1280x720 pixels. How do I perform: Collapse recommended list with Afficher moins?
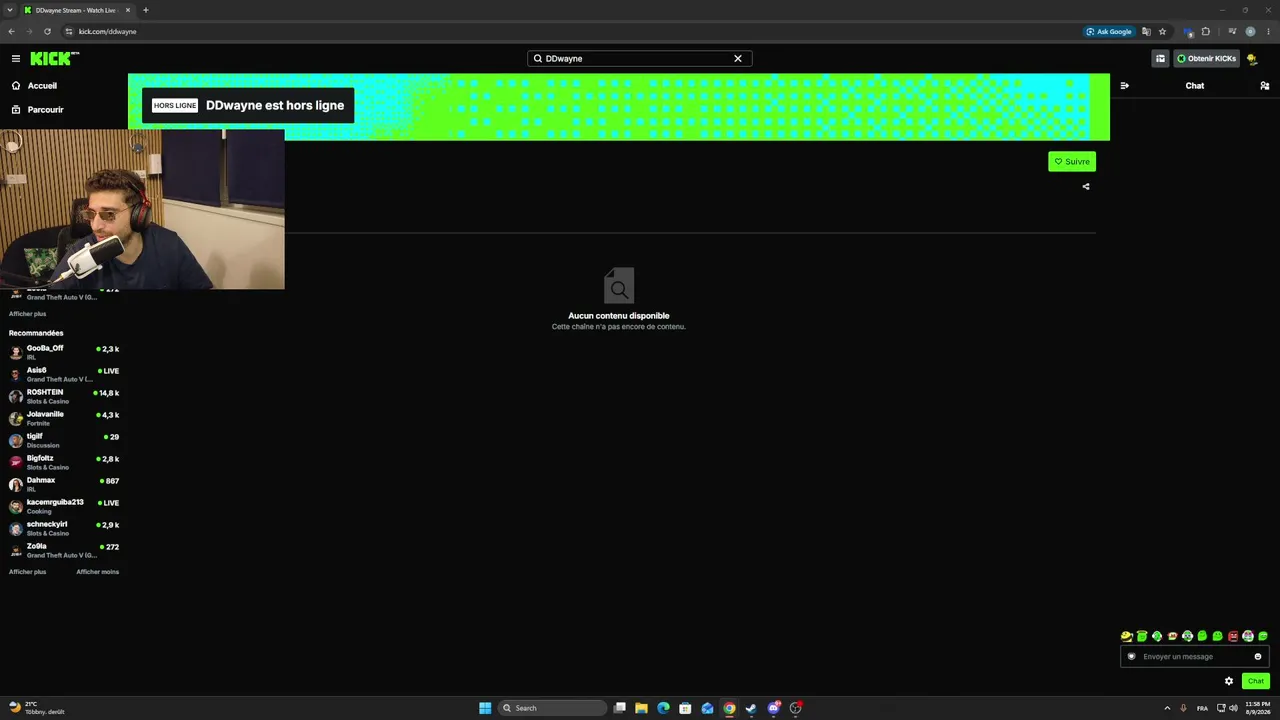tap(98, 572)
